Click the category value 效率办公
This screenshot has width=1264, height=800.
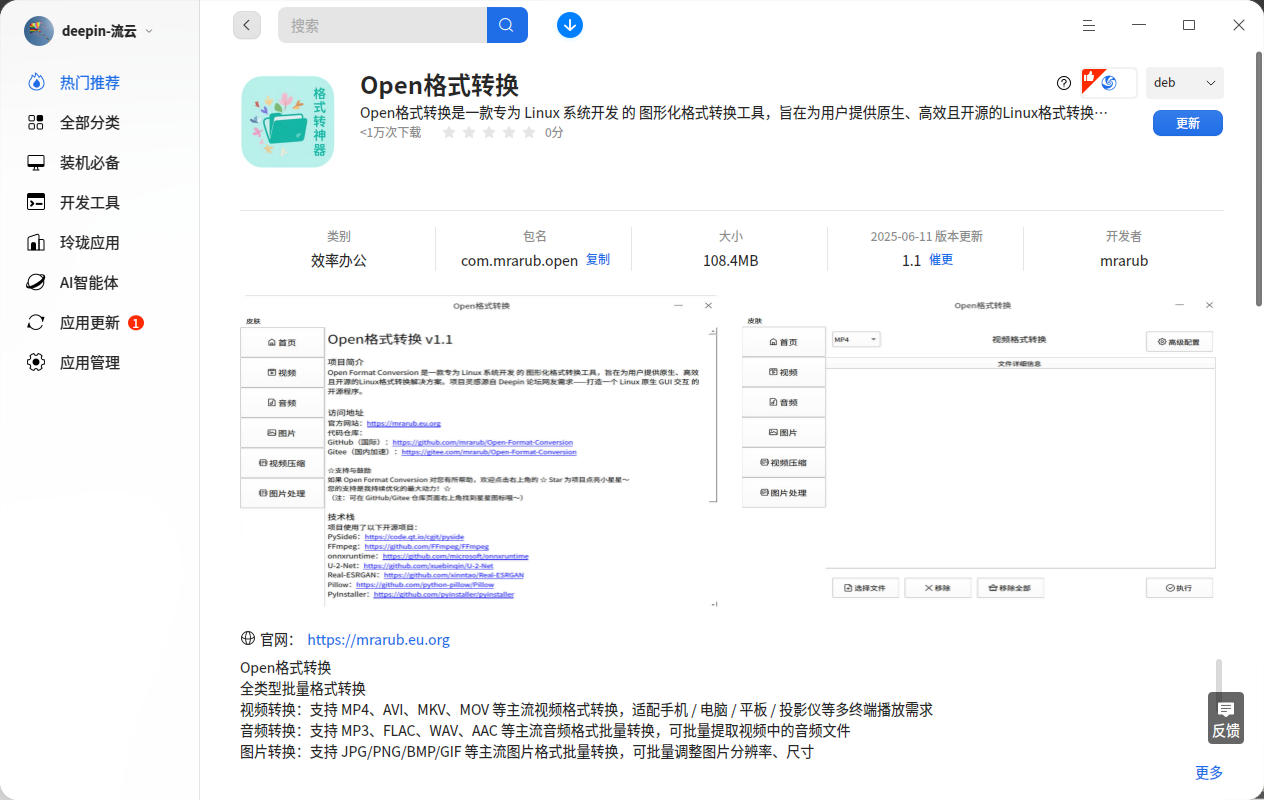pyautogui.click(x=339, y=261)
